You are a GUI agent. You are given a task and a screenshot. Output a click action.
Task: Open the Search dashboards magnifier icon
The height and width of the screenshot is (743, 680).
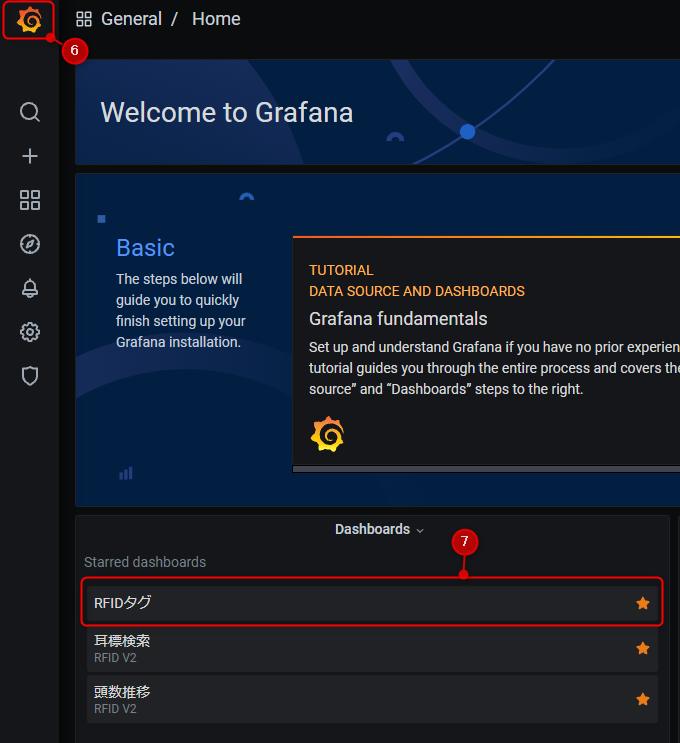[x=30, y=112]
